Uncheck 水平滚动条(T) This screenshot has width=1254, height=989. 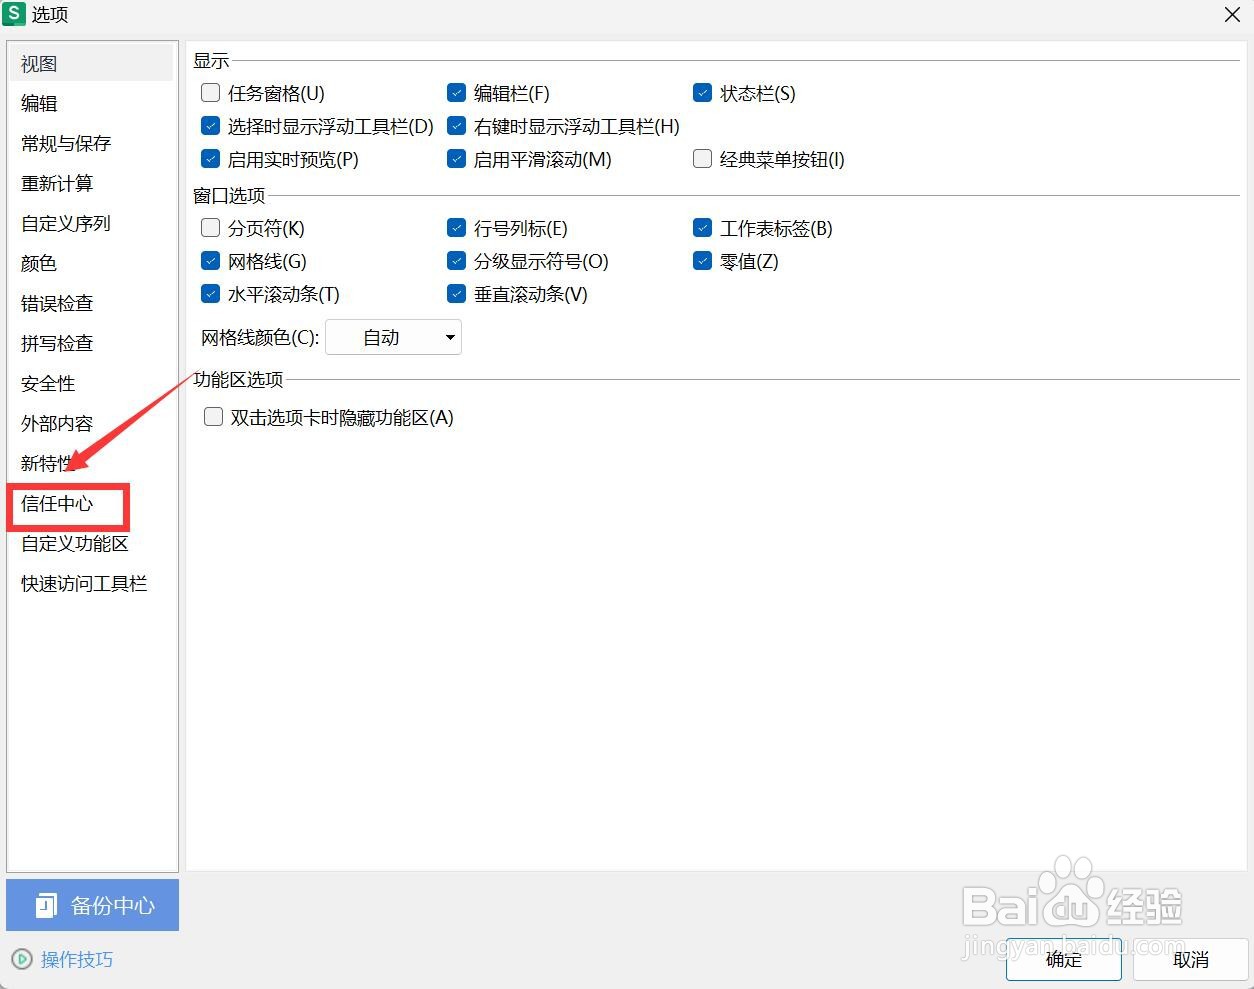click(210, 294)
